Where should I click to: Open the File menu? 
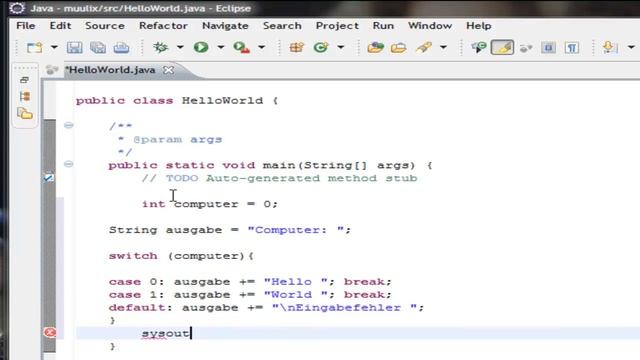tap(26, 26)
